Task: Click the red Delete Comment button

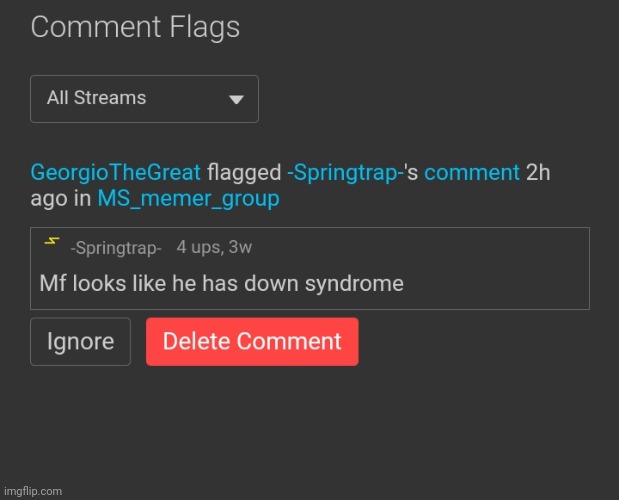Action: click(x=252, y=341)
